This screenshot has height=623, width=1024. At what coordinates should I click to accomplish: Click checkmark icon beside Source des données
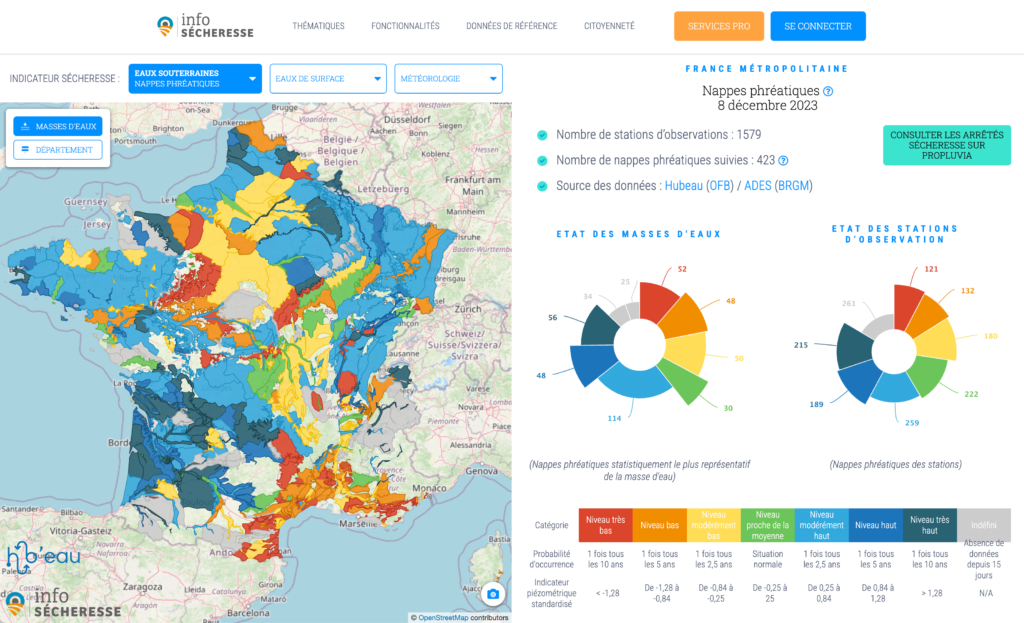[542, 186]
